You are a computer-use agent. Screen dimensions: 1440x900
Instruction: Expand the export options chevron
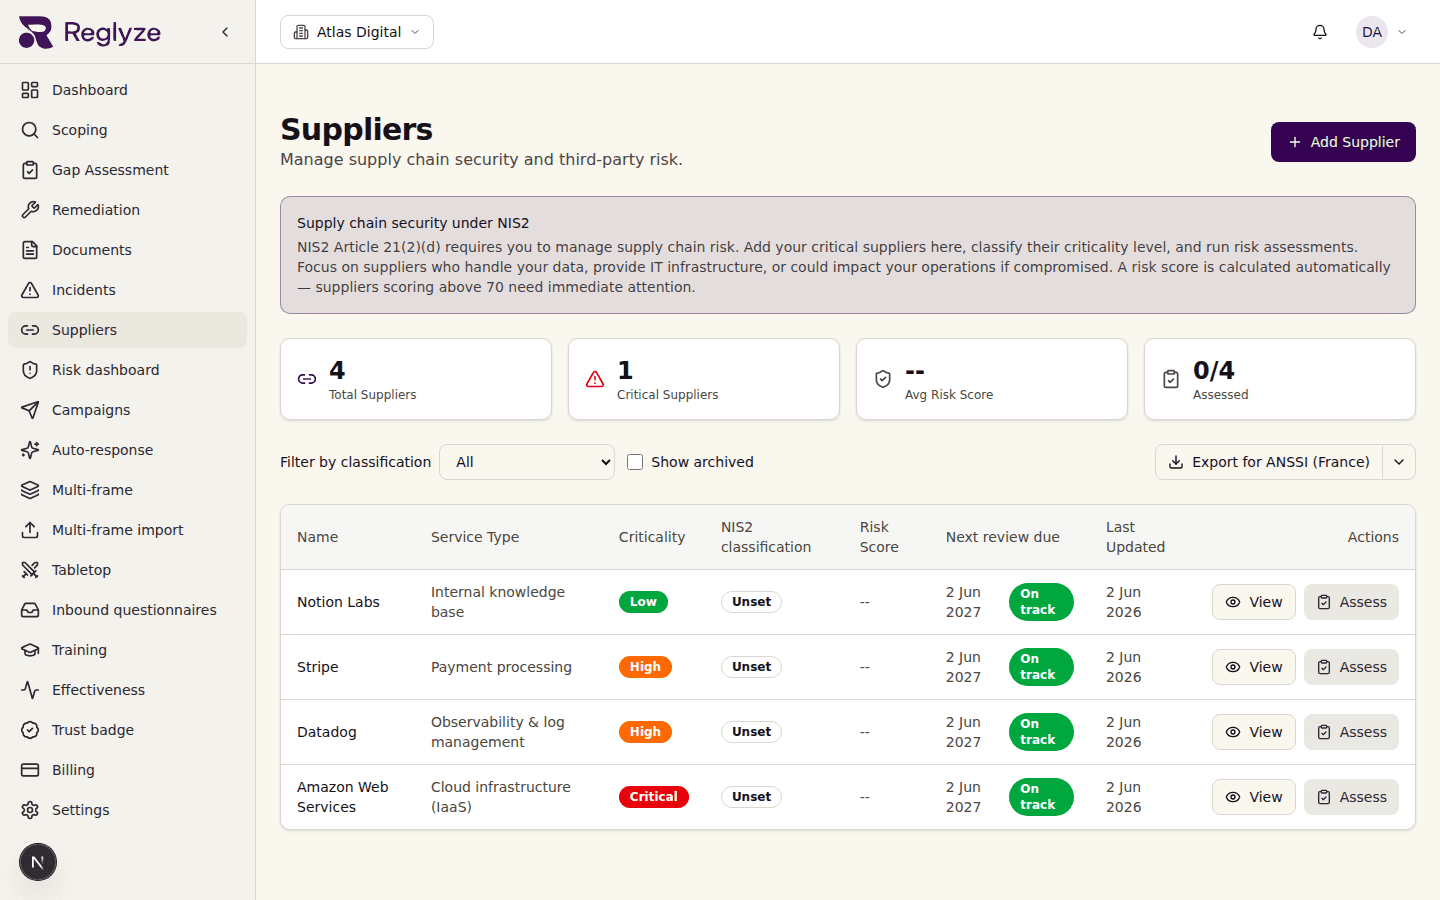coord(1399,462)
